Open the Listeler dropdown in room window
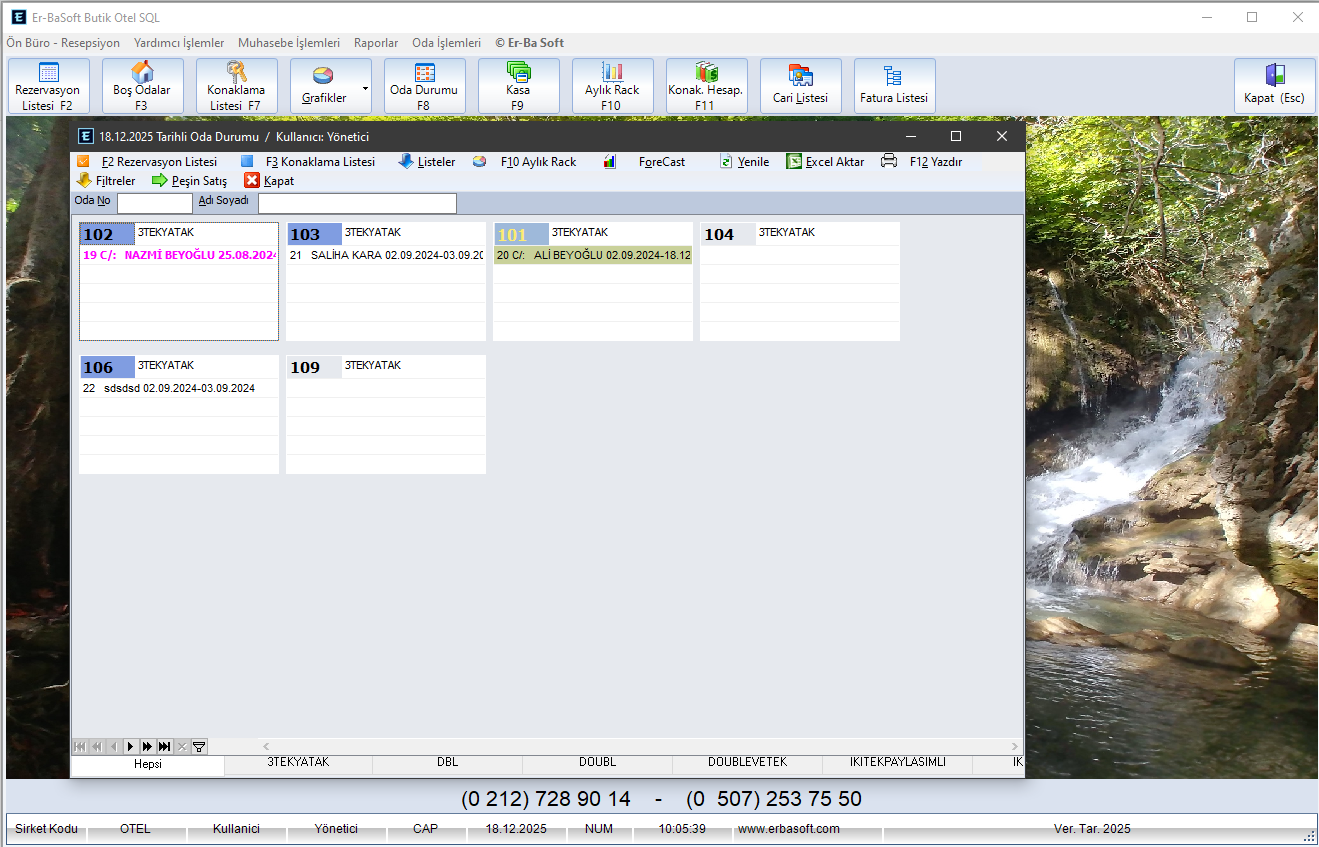This screenshot has height=847, width=1319. click(x=426, y=162)
